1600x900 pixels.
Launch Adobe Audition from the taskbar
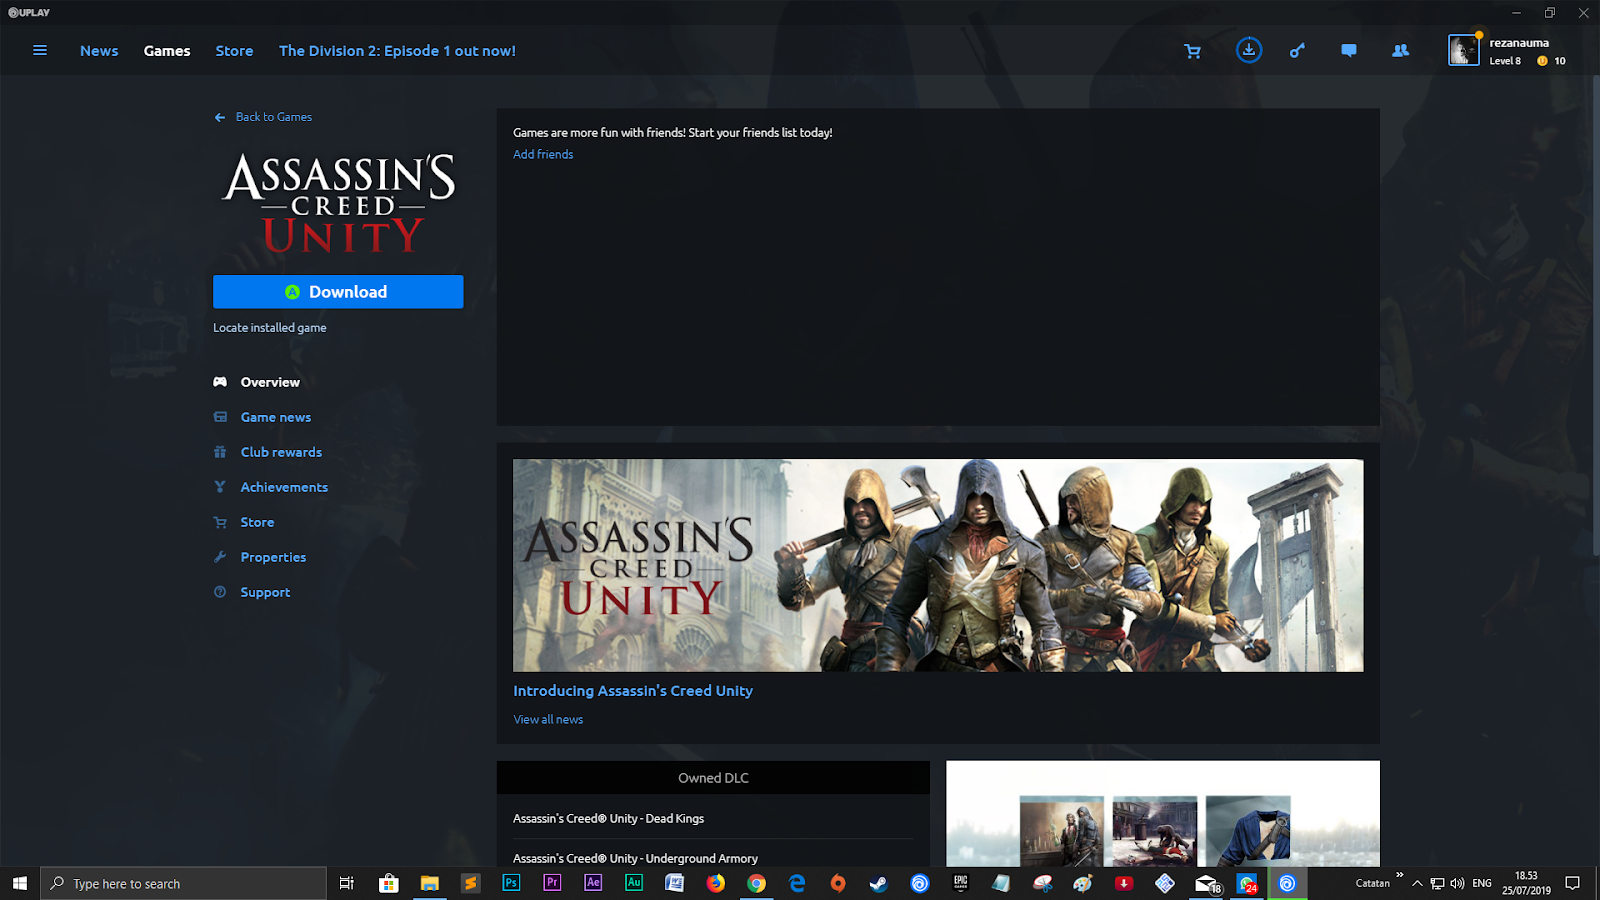pos(634,883)
